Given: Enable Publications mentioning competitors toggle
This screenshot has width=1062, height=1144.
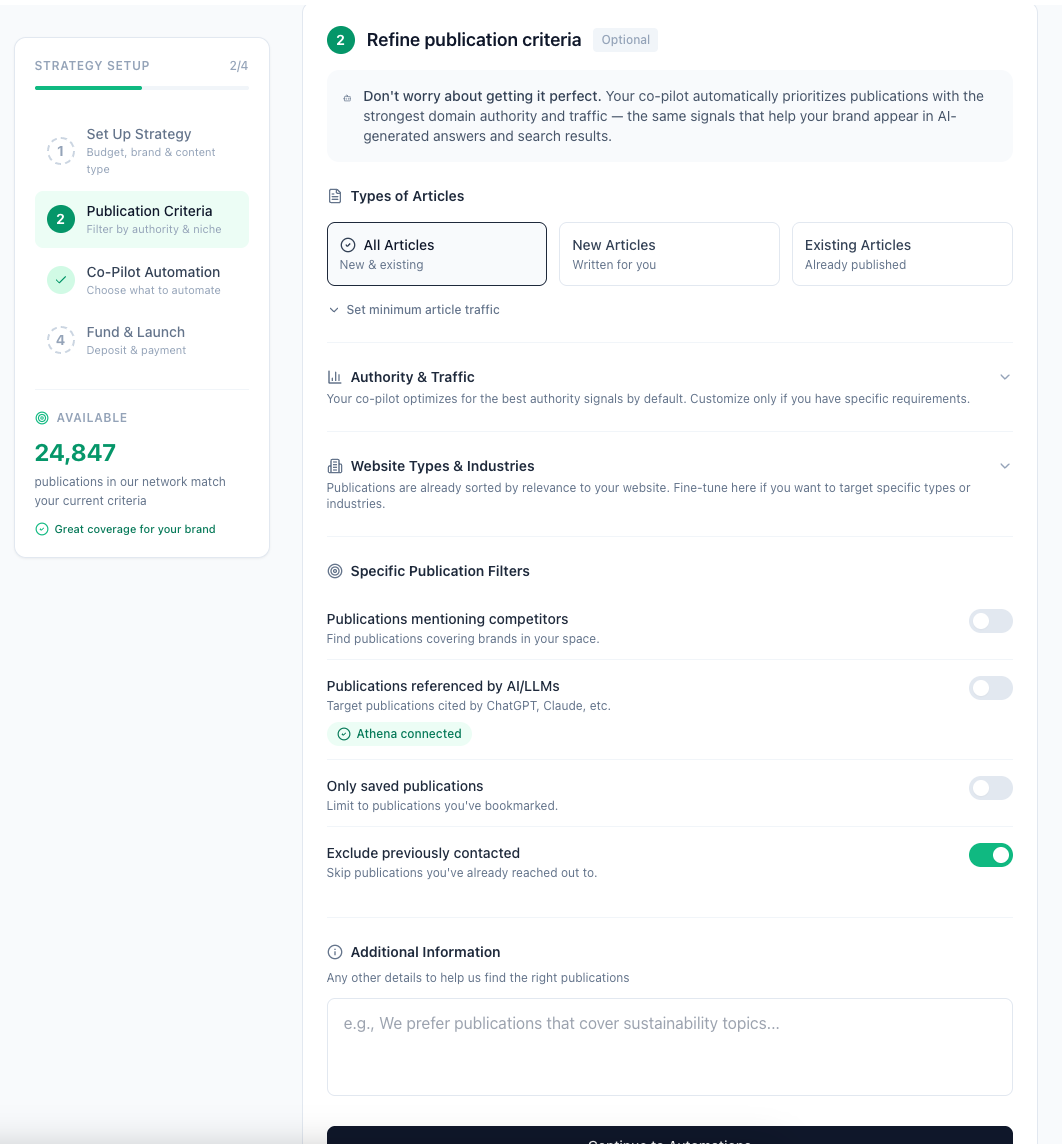Looking at the screenshot, I should (990, 621).
